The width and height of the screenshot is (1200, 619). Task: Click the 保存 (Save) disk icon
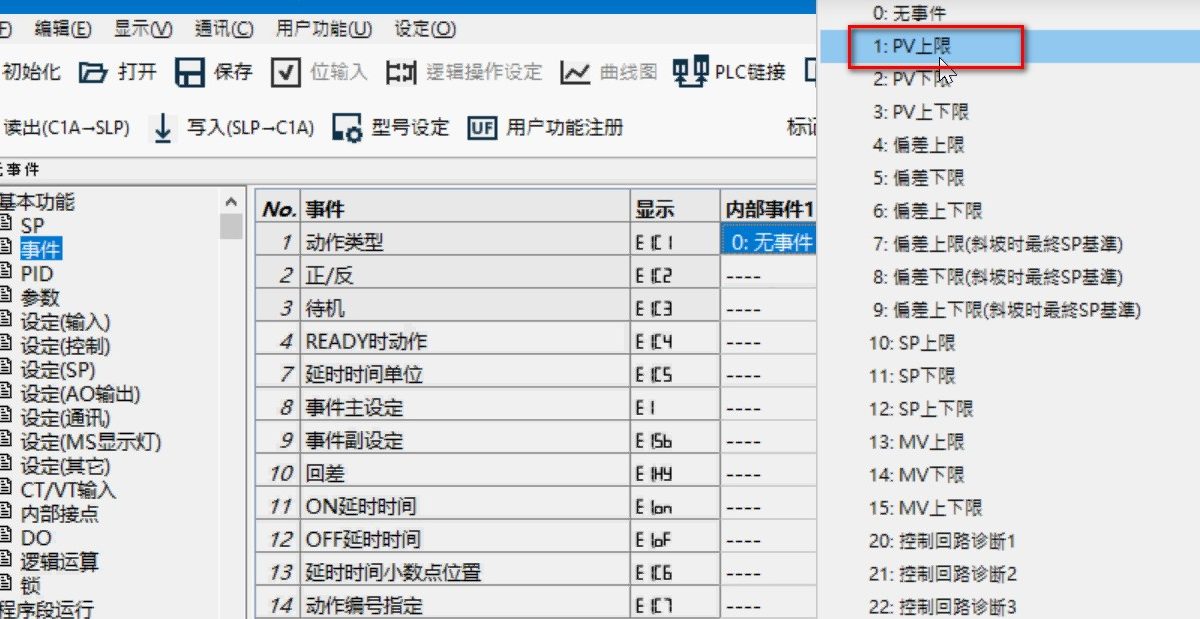click(190, 72)
